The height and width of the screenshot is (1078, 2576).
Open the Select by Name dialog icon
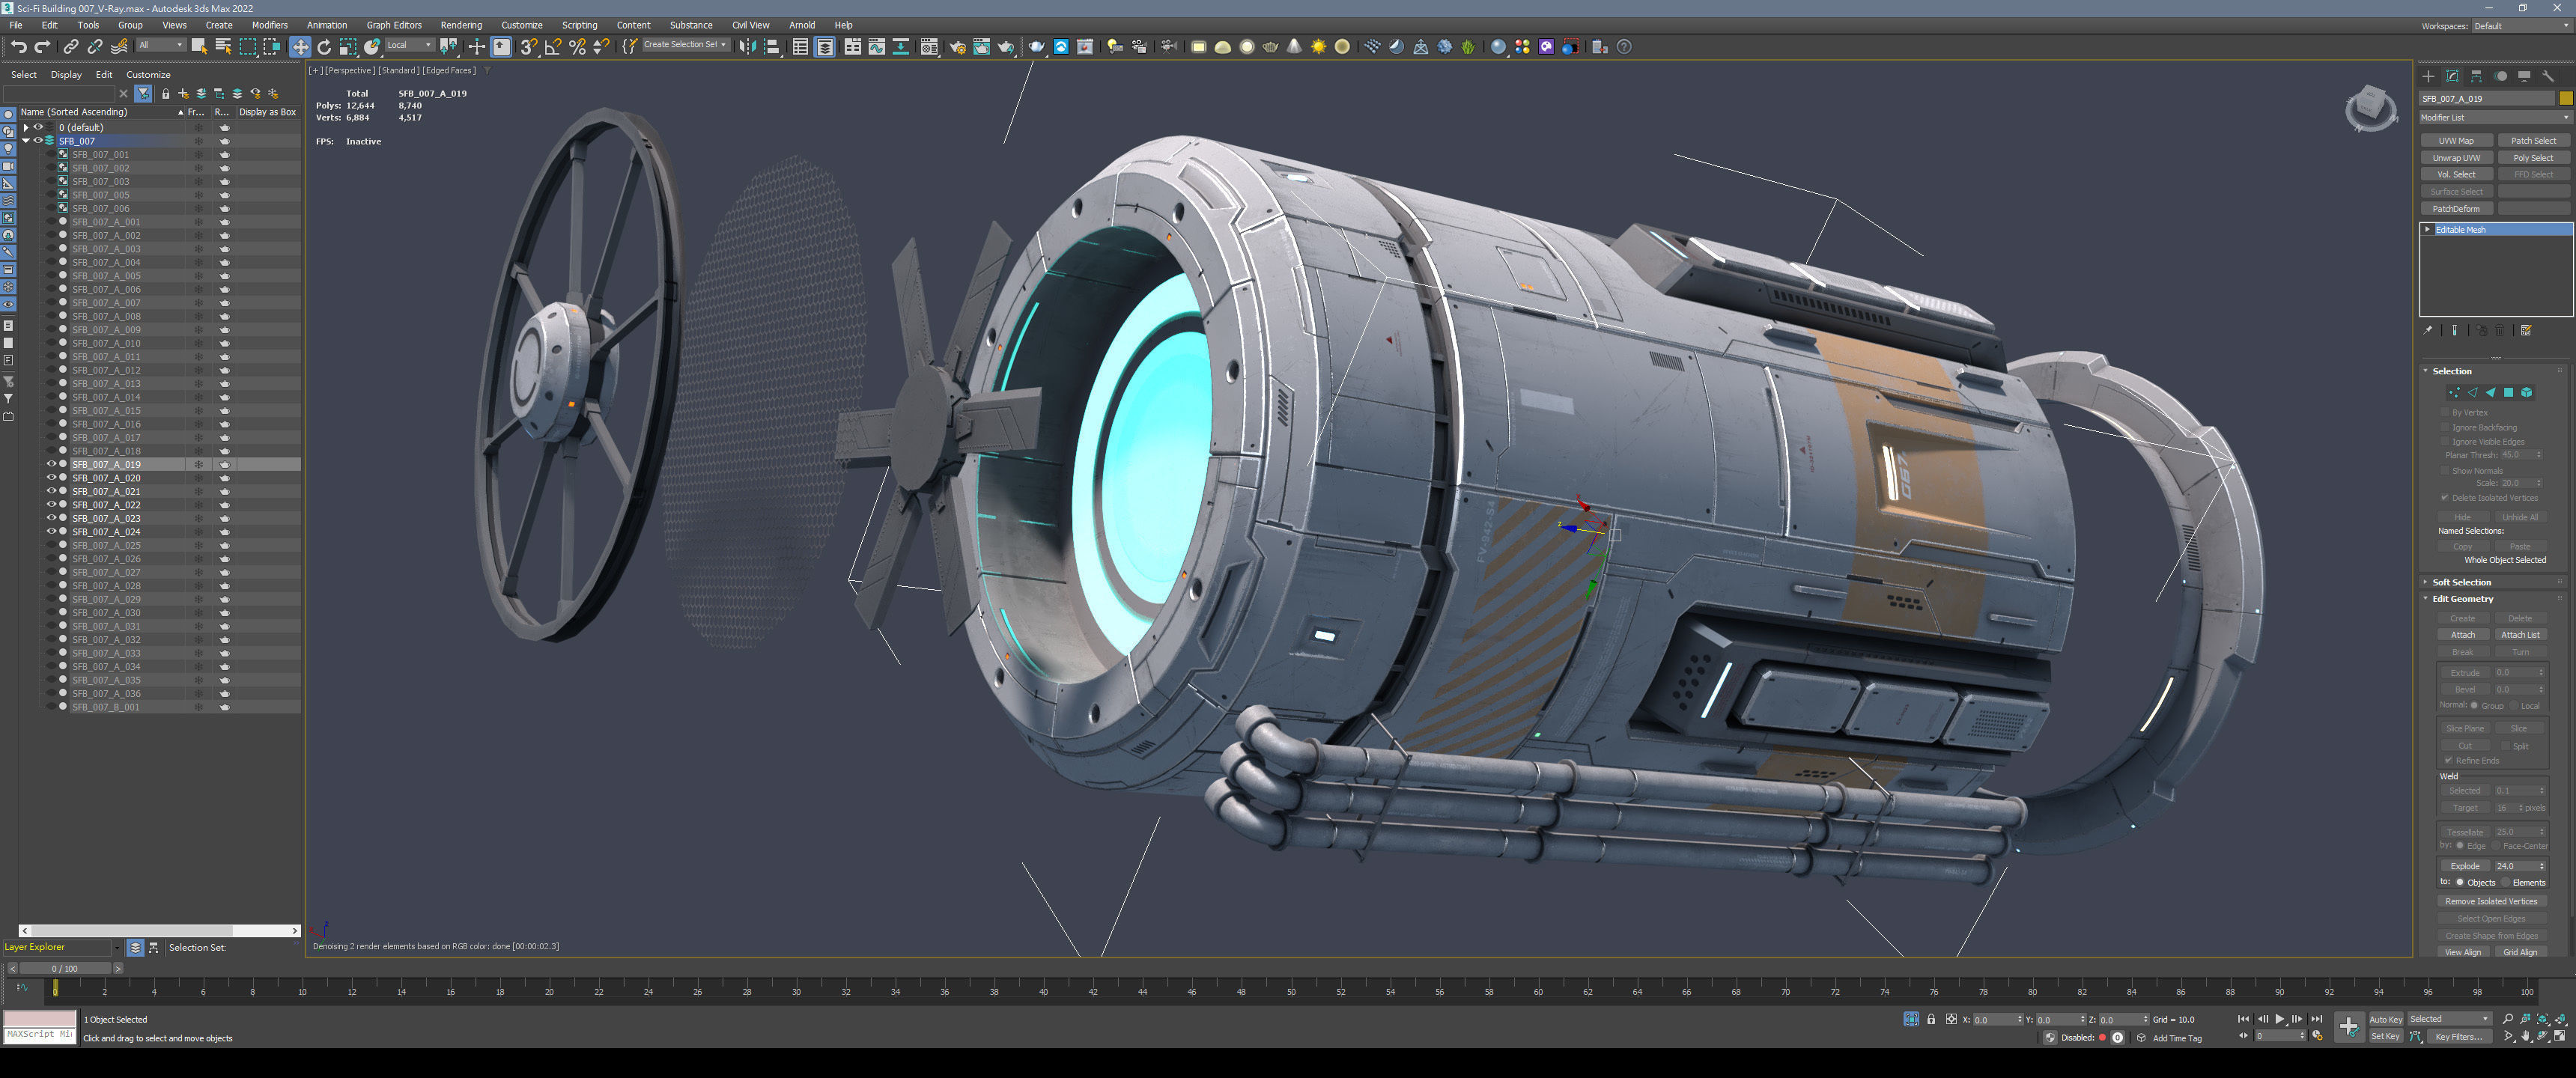tap(223, 46)
